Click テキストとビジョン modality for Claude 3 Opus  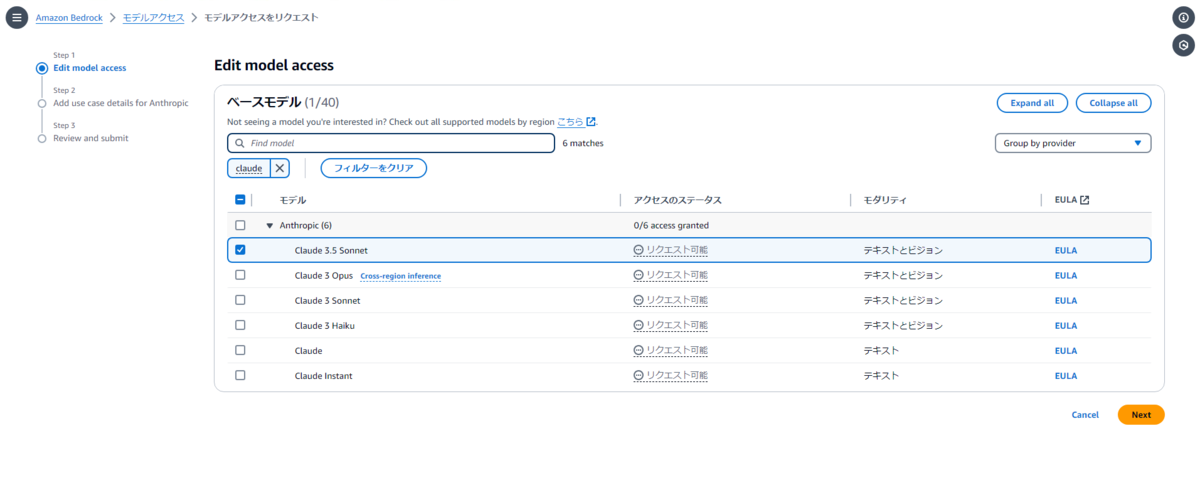click(x=903, y=275)
